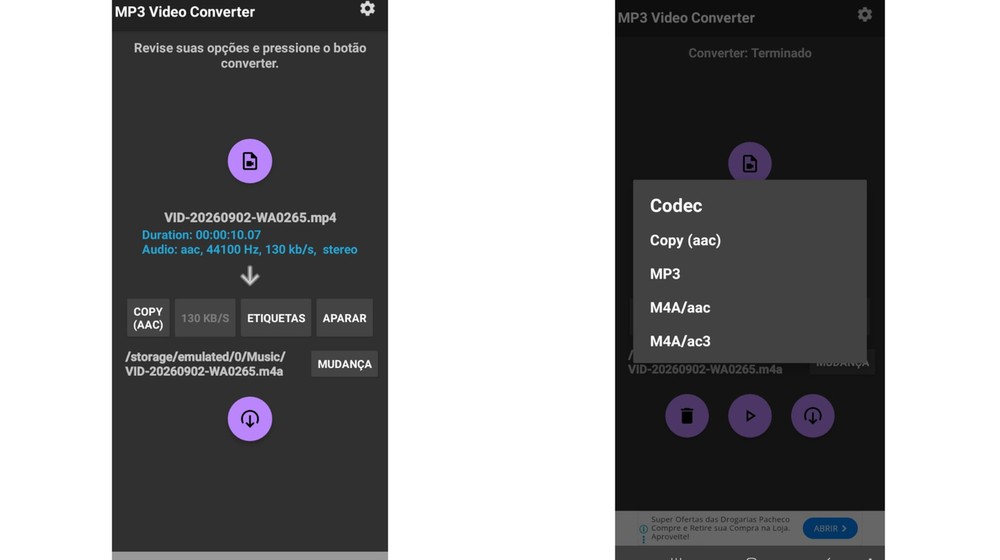This screenshot has width=1000, height=560.
Task: Click the Audio: aac, 44100 Hz info line
Action: 249,249
